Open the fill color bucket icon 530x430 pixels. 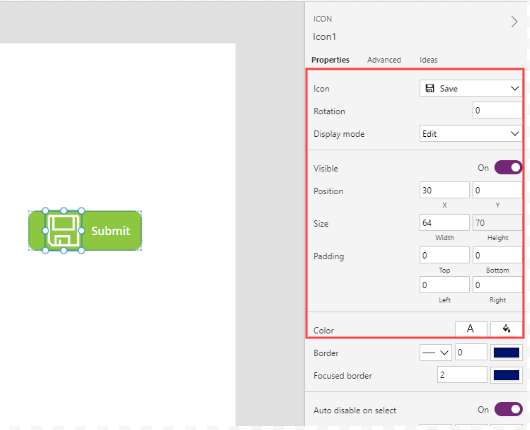(506, 328)
